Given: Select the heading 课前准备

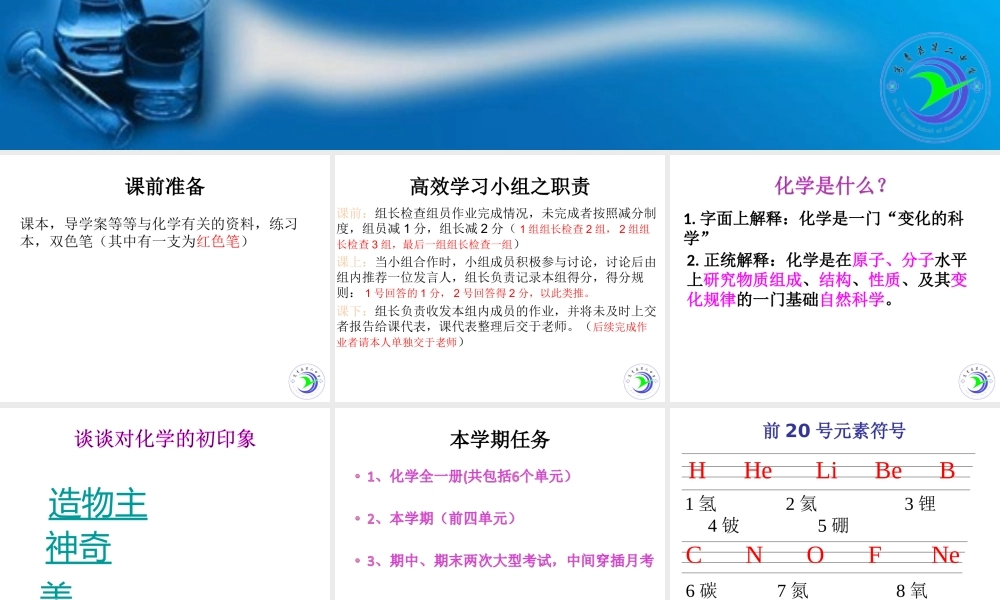Looking at the screenshot, I should point(165,186).
